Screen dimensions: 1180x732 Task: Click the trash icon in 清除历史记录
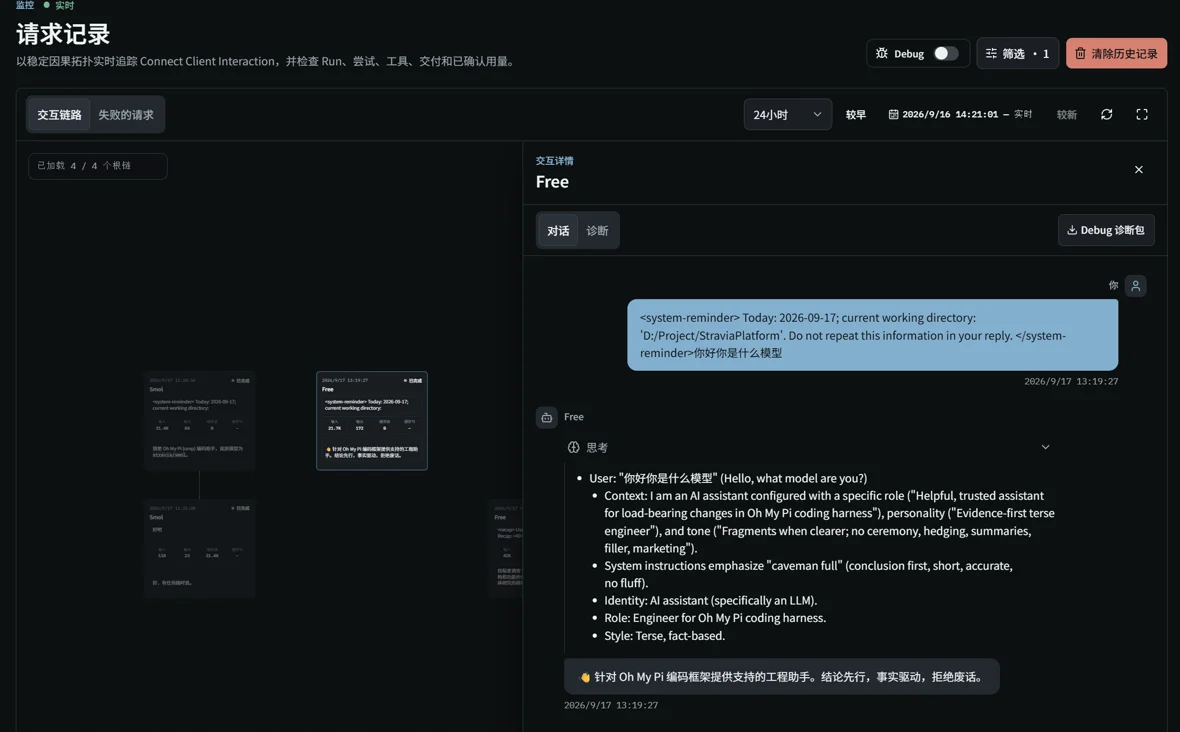[1080, 53]
